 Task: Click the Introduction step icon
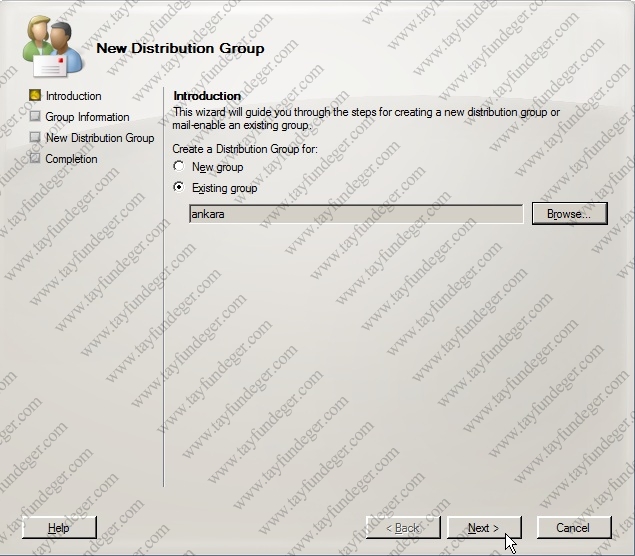(x=35, y=95)
